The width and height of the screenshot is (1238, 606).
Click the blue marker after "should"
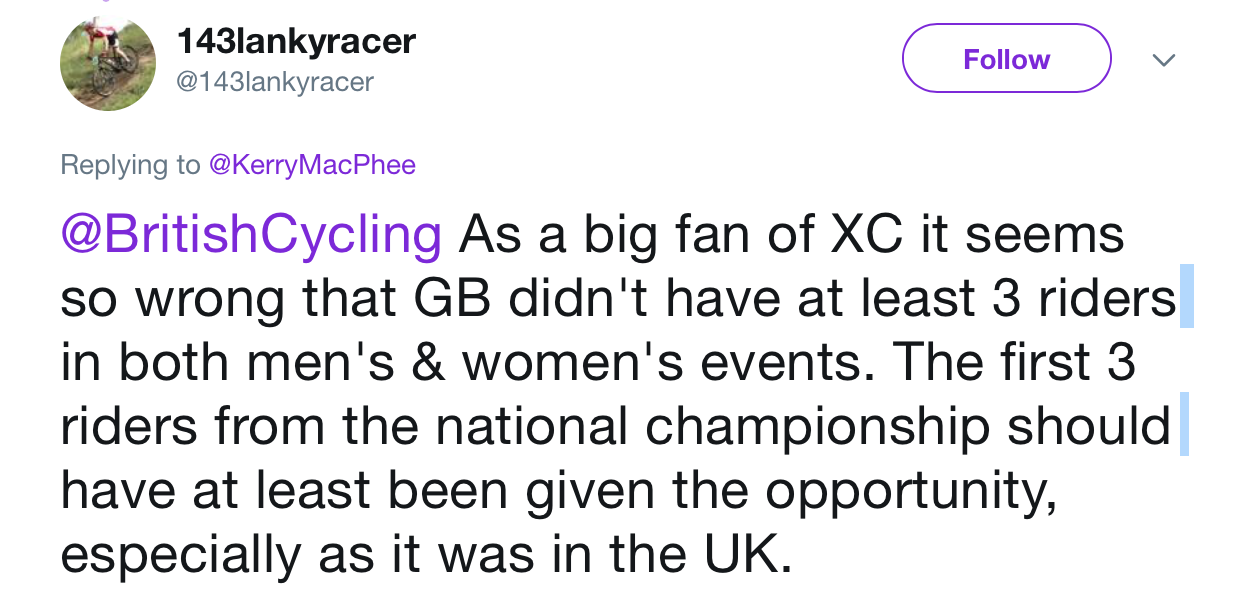click(1184, 426)
